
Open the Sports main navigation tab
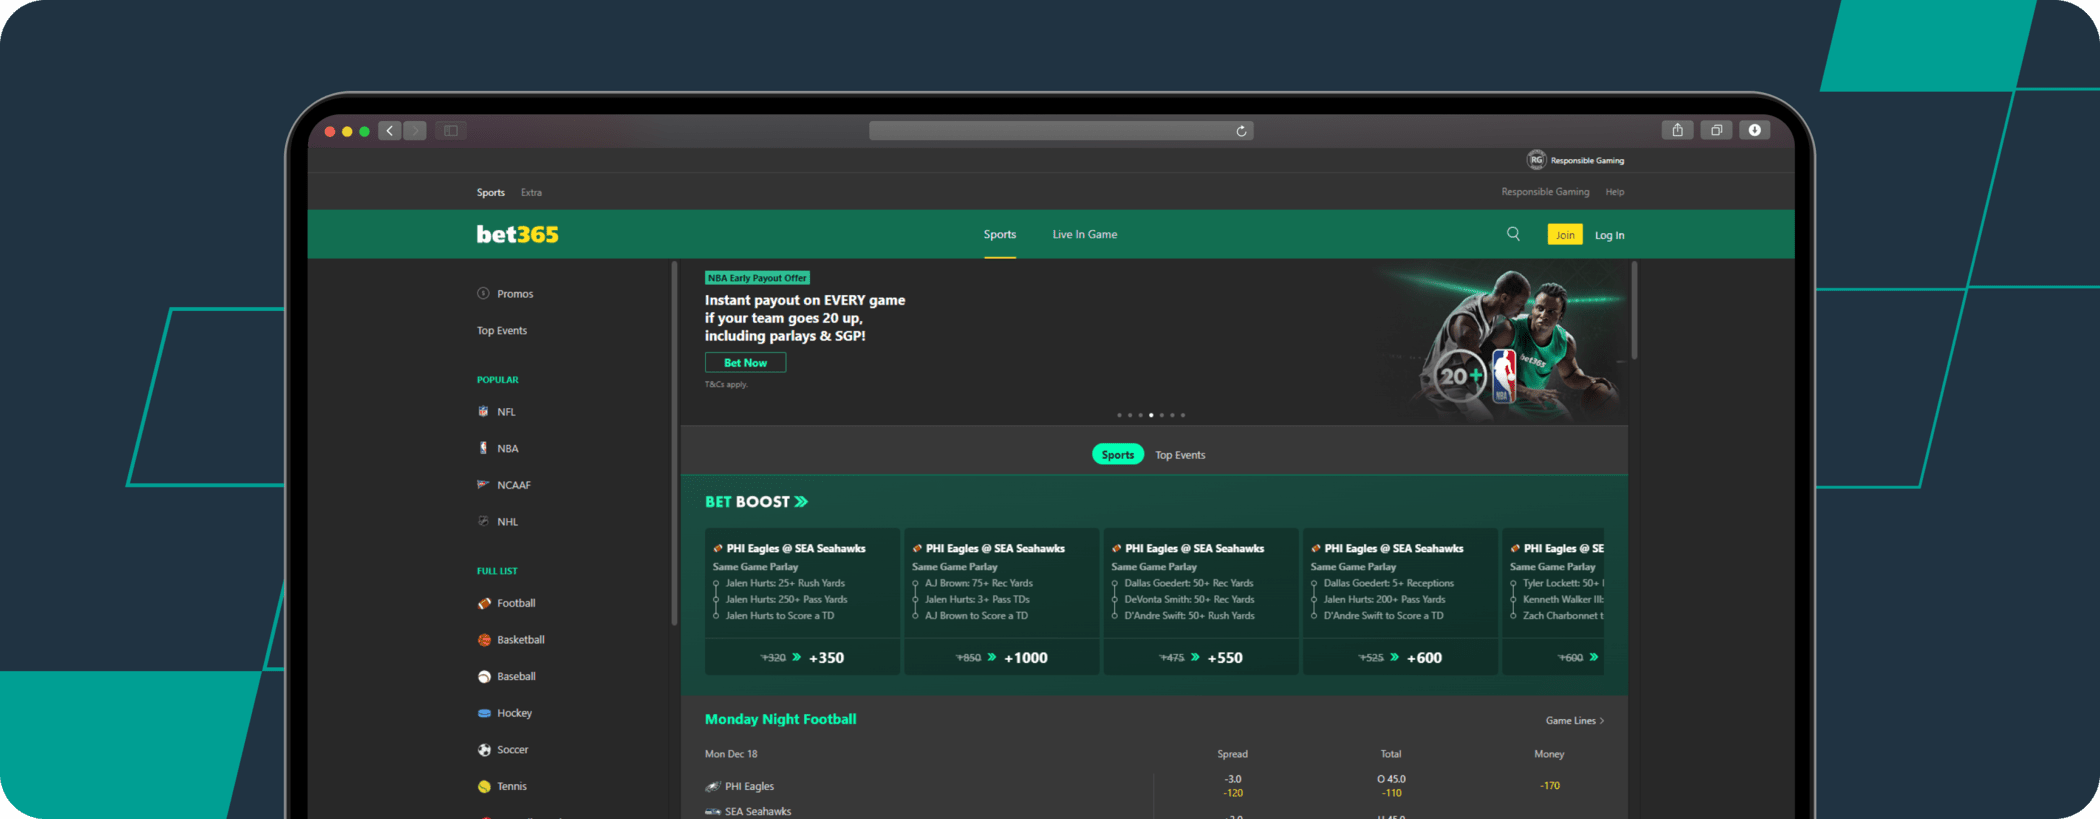(999, 234)
